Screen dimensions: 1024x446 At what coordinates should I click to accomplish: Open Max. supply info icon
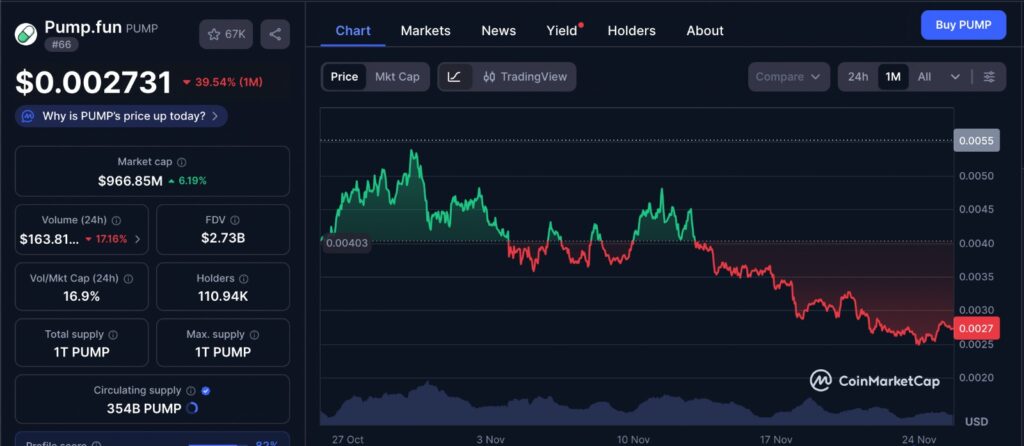coord(254,334)
